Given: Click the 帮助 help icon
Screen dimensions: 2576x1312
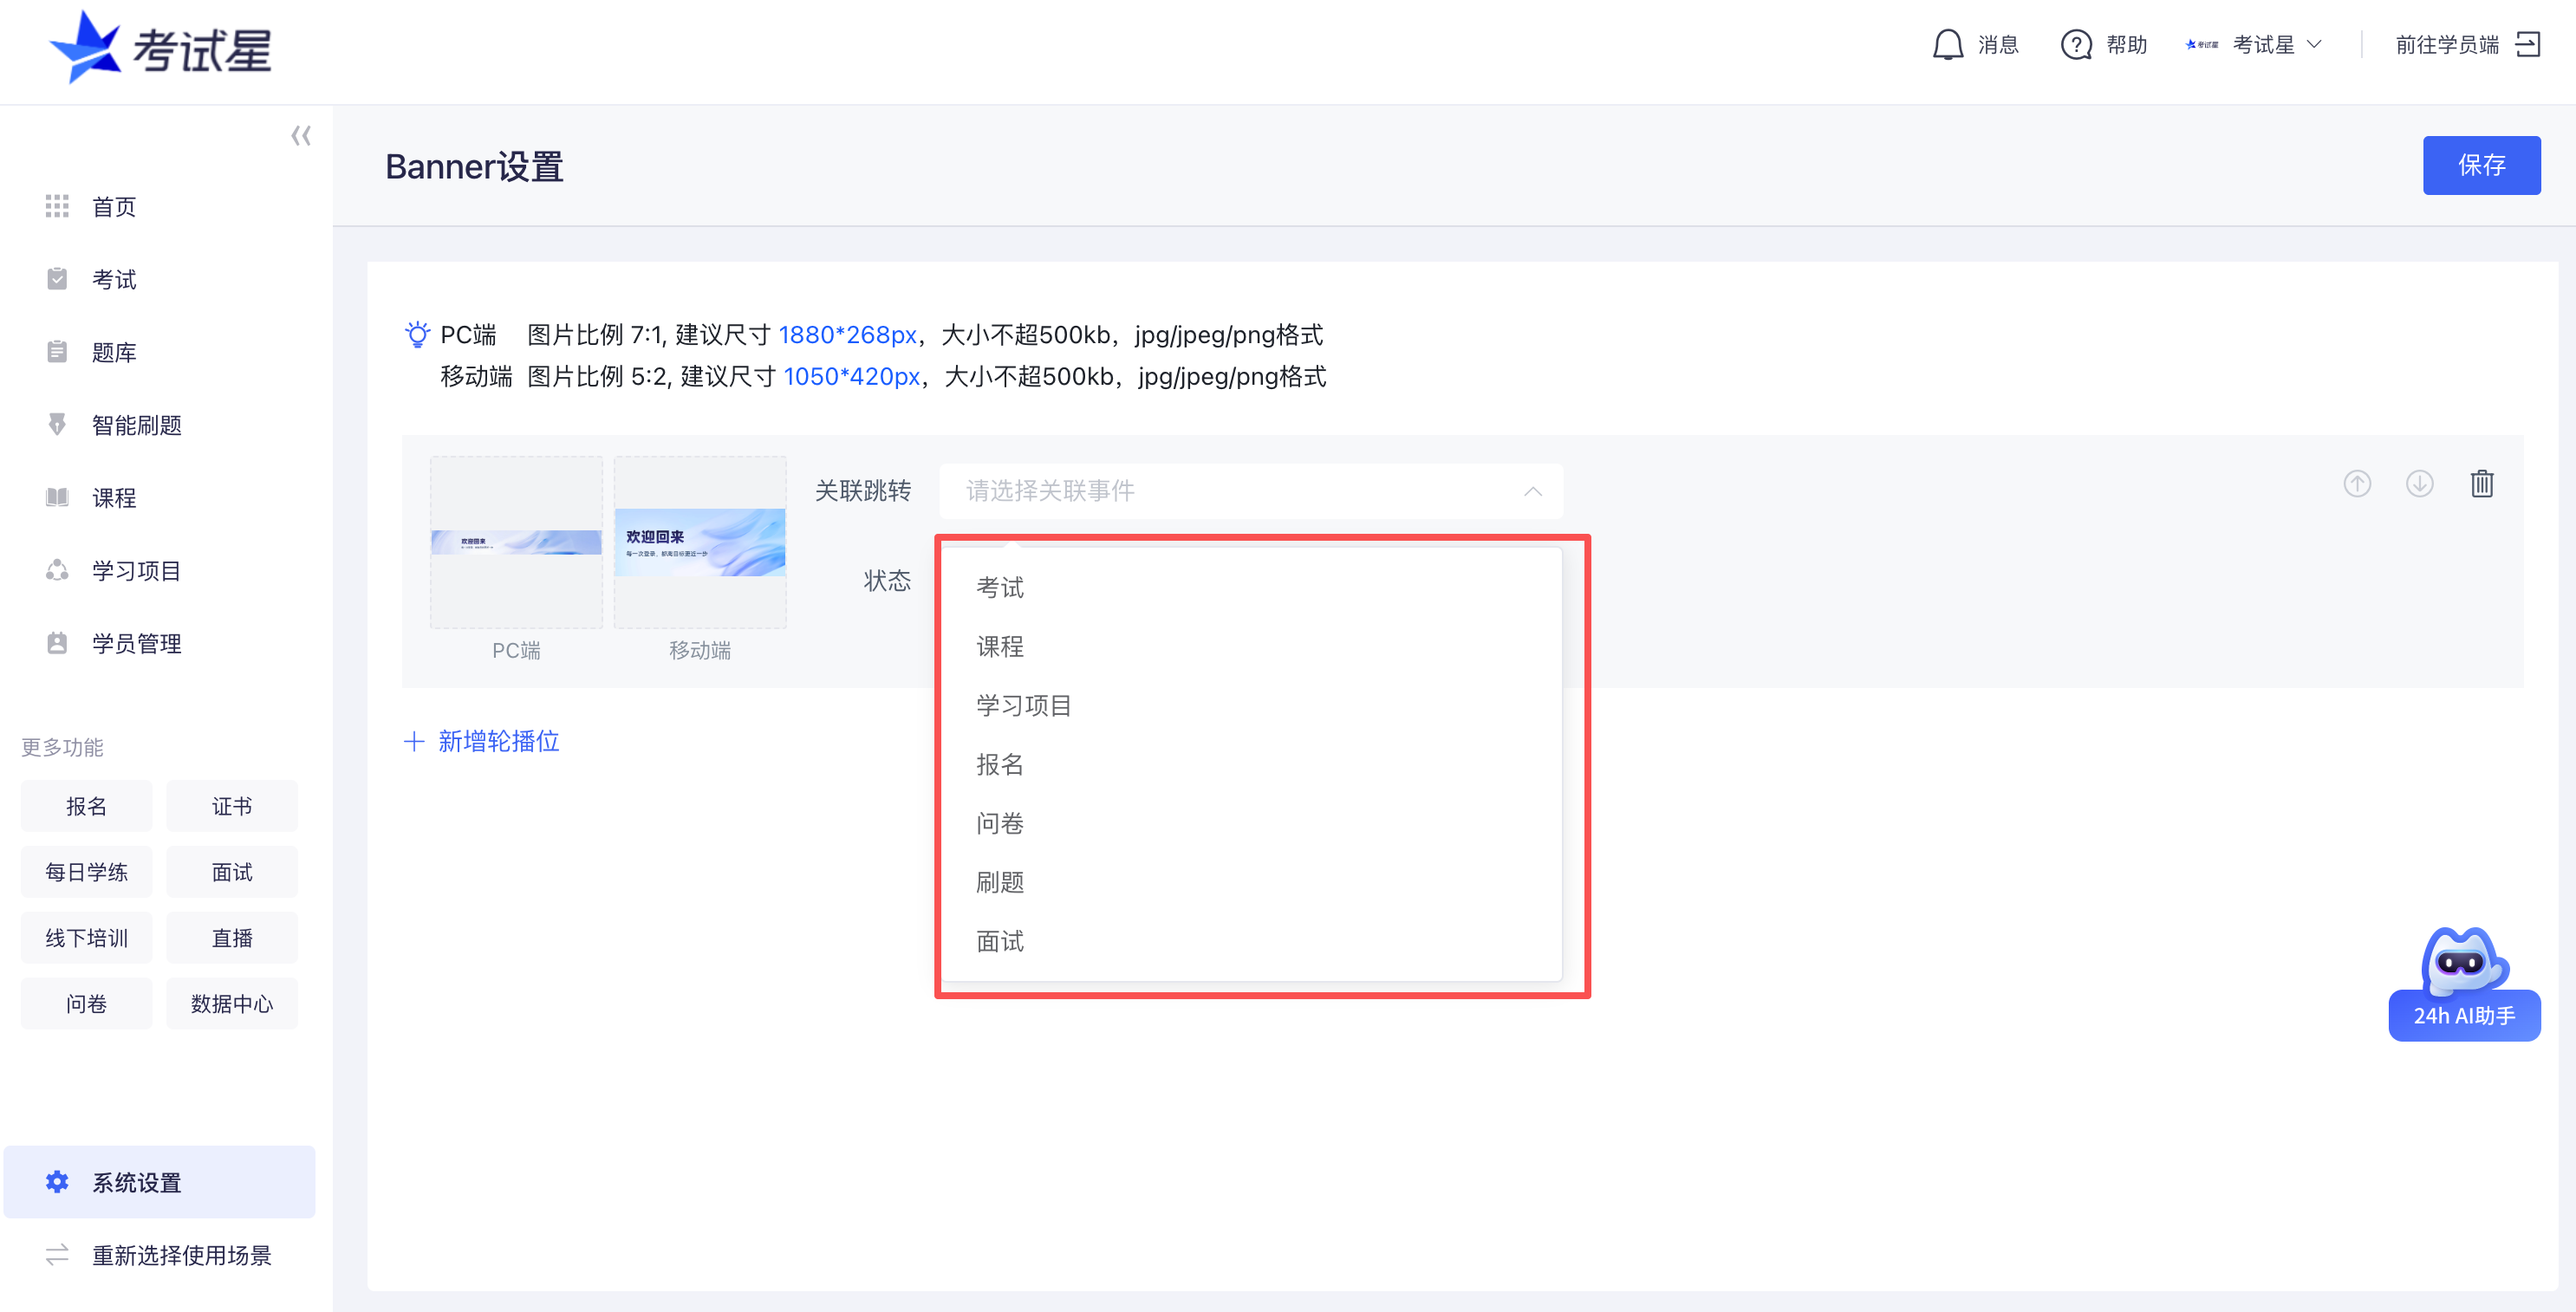Looking at the screenshot, I should 2076,44.
